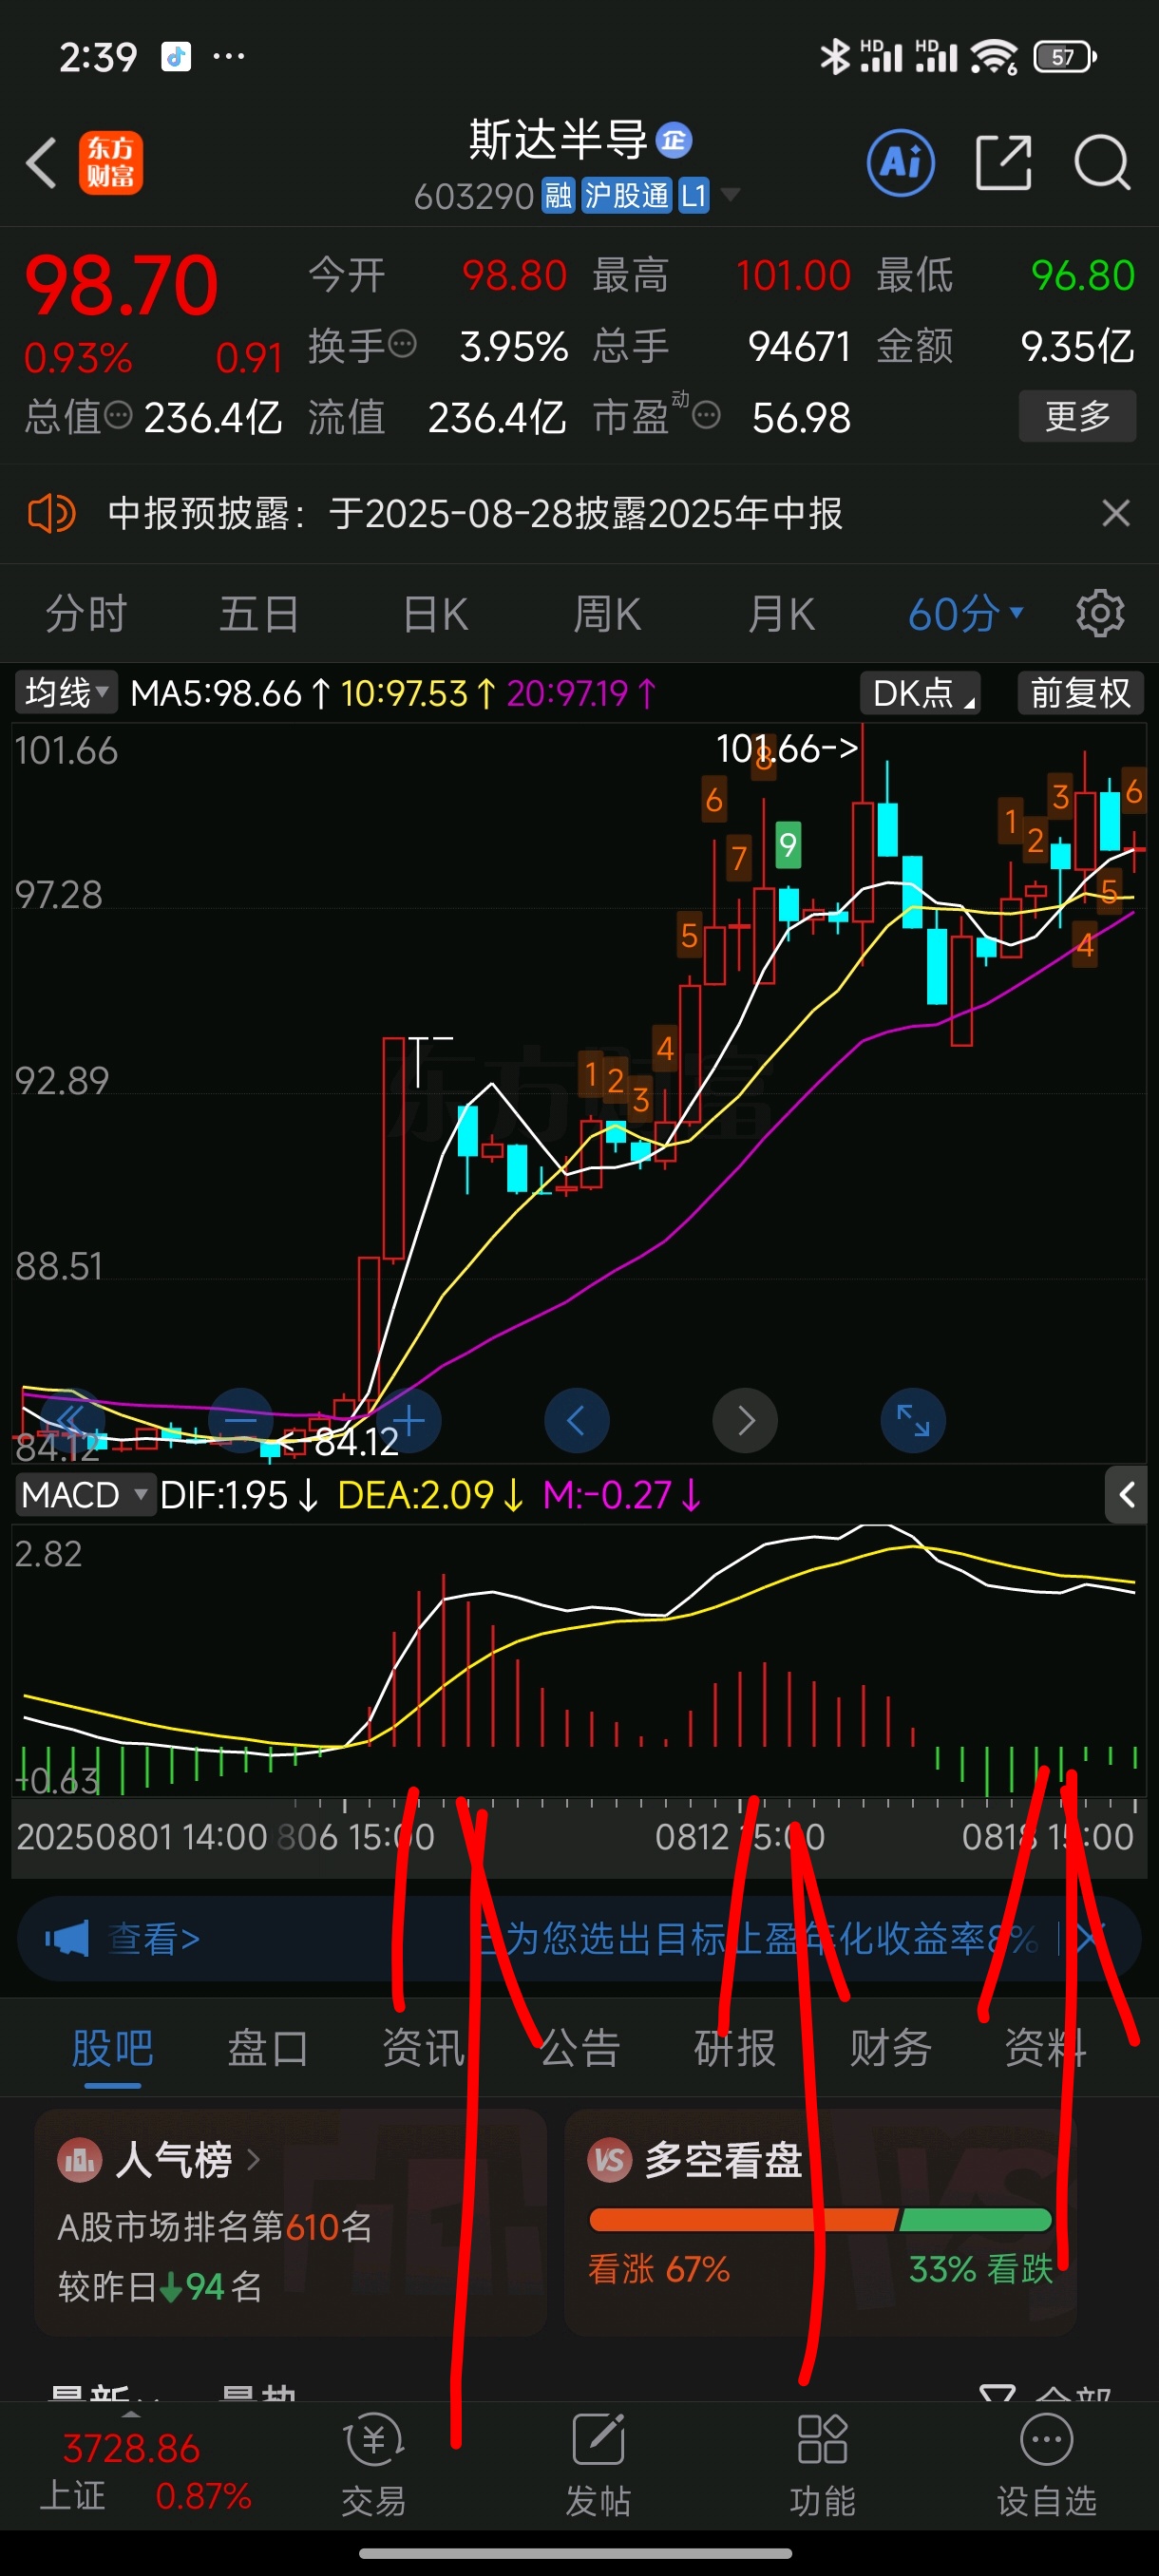The image size is (1159, 2576).
Task: Open the search magnifier icon
Action: coord(1102,162)
